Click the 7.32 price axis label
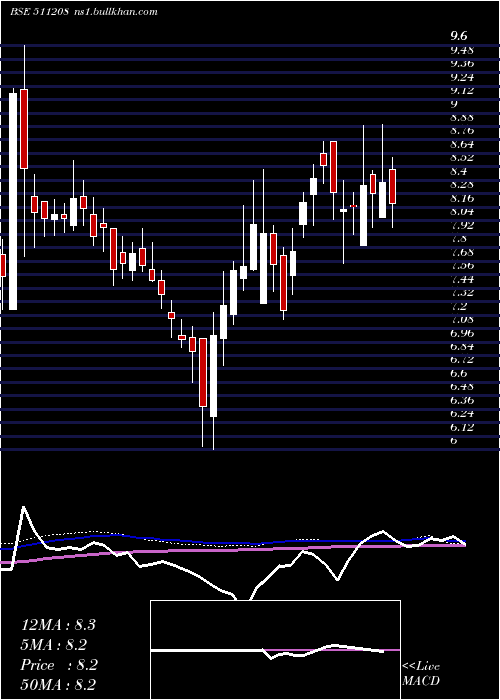The width and height of the screenshot is (500, 700). [462, 292]
